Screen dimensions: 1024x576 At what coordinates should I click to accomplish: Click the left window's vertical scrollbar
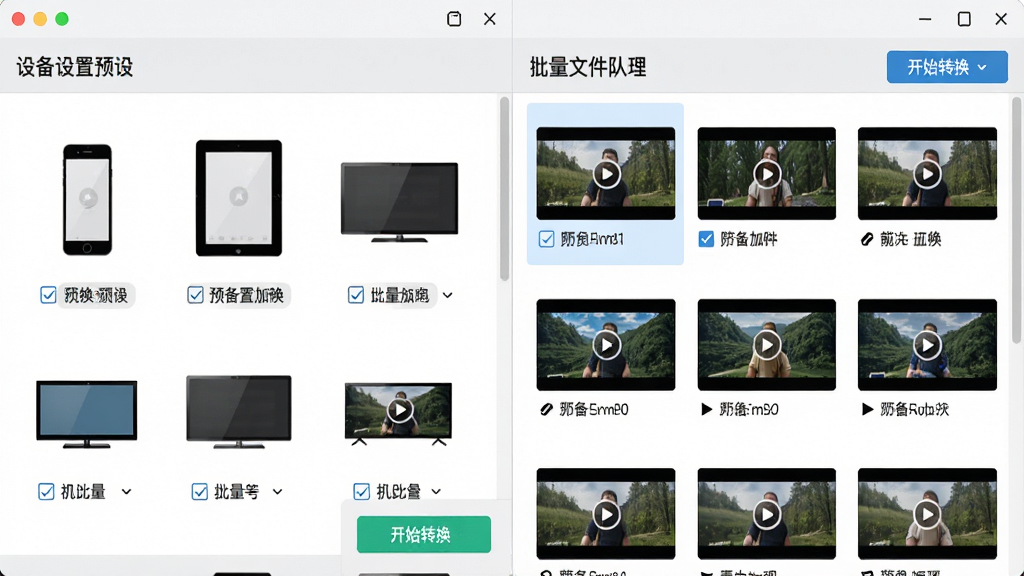(504, 189)
